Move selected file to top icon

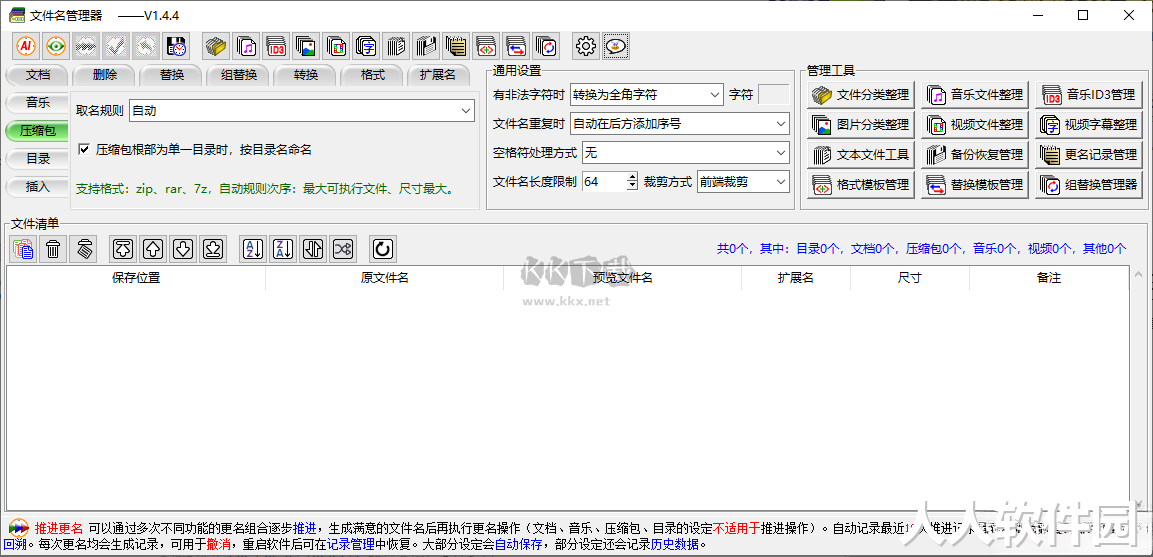point(123,249)
